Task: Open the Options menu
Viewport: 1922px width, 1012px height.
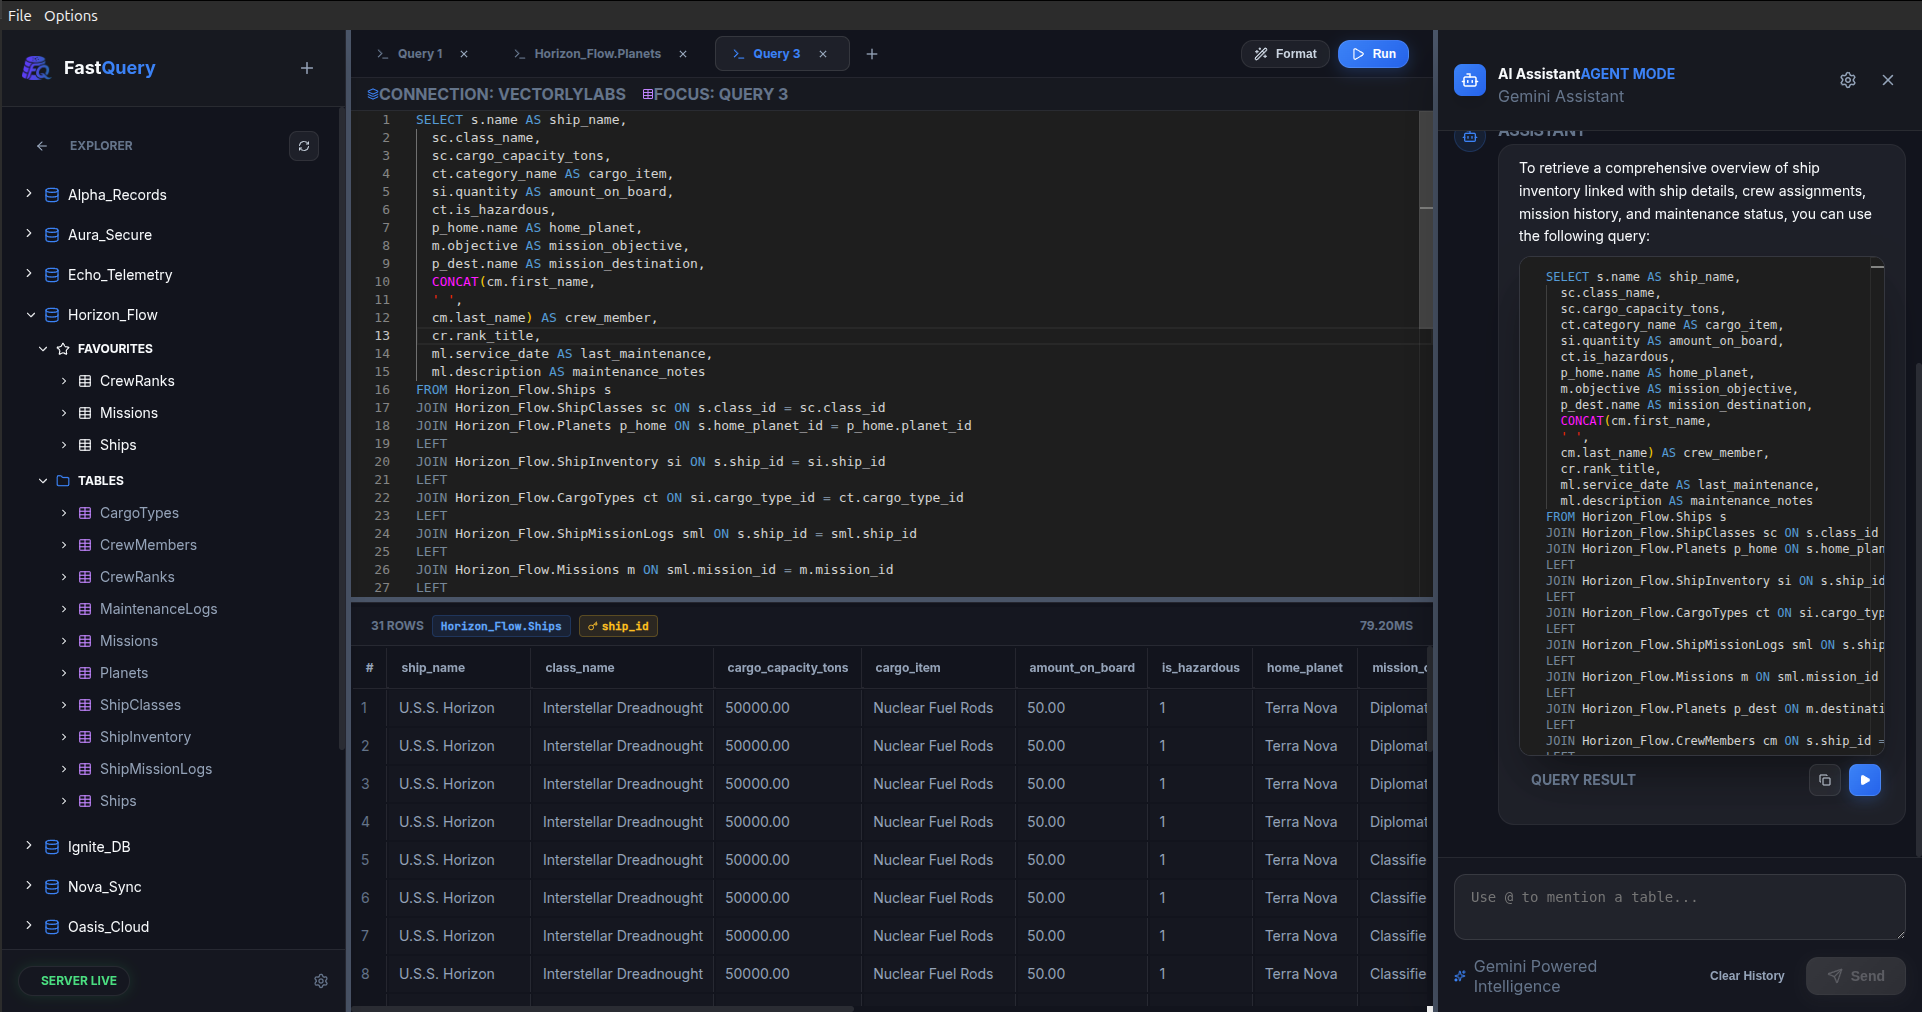Action: click(x=71, y=16)
